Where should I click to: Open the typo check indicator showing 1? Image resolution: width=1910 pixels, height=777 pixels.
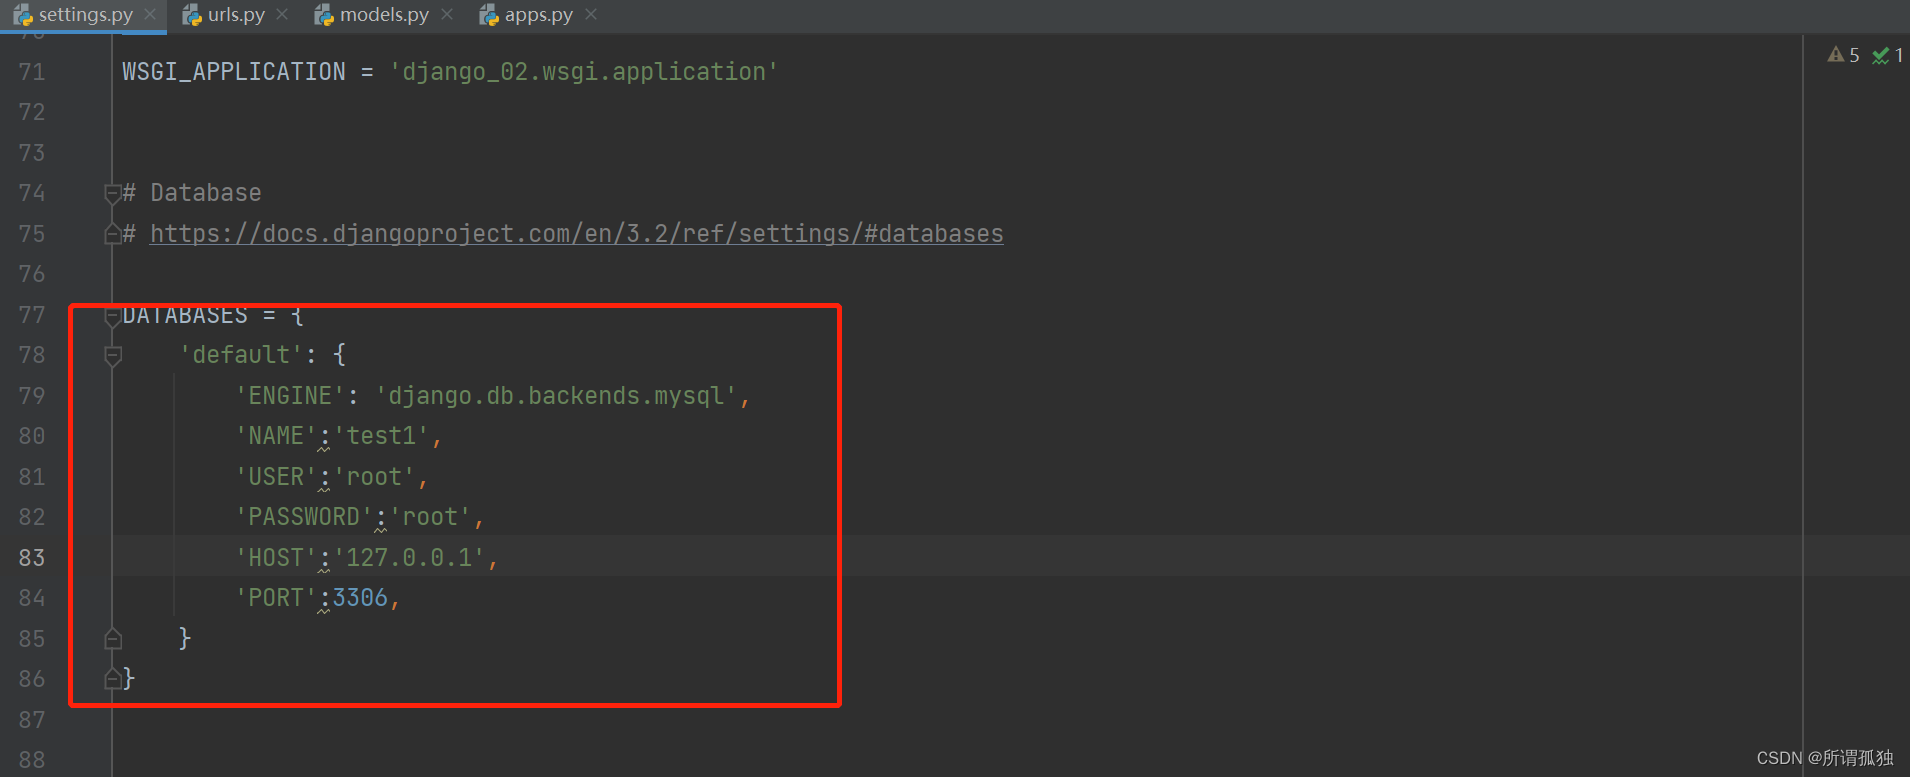(x=1888, y=55)
